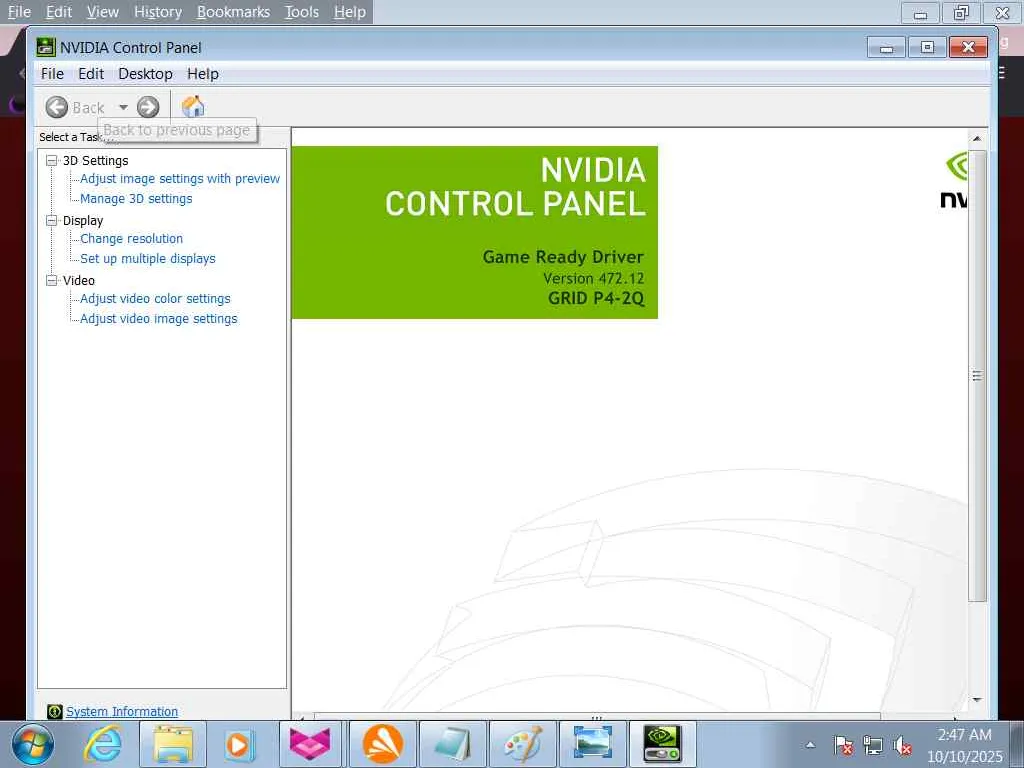This screenshot has width=1024, height=768.
Task: Click the muted volume tray icon
Action: point(902,745)
